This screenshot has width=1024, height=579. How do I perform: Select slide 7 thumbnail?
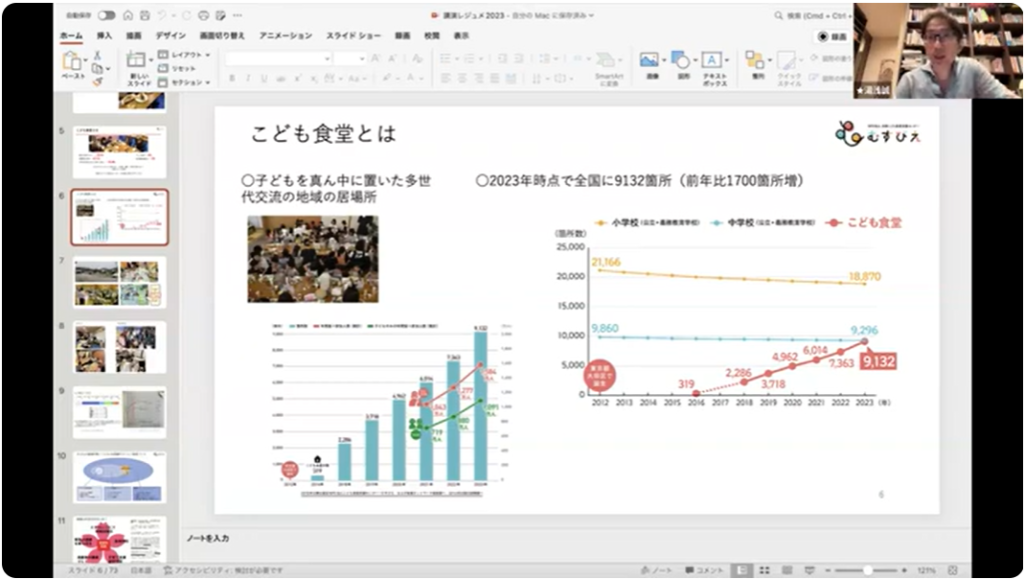click(x=119, y=283)
